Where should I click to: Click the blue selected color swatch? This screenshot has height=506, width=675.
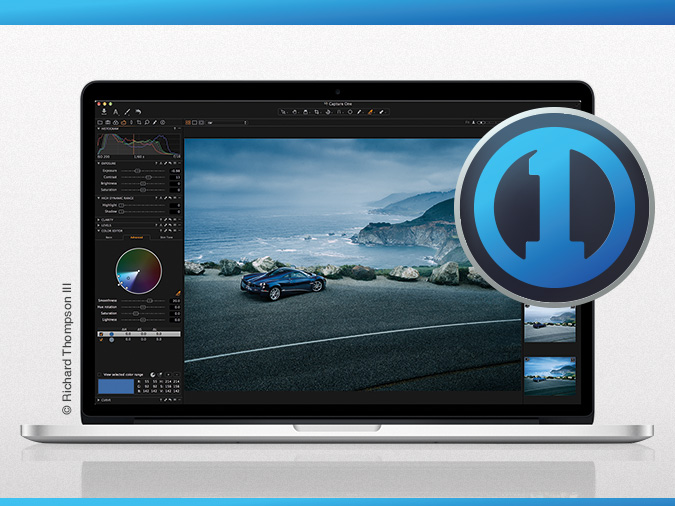(x=115, y=385)
